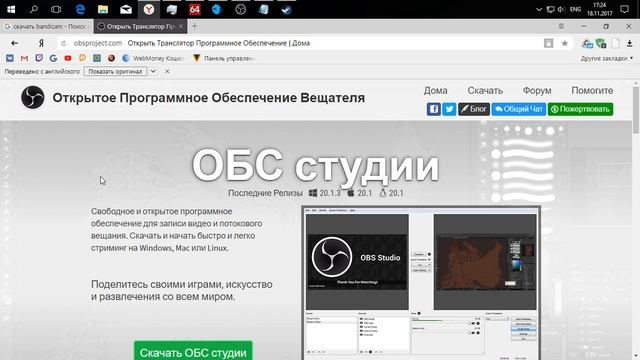640x360 pixels.
Task: Click OBS Studio application screenshot
Action: [421, 283]
